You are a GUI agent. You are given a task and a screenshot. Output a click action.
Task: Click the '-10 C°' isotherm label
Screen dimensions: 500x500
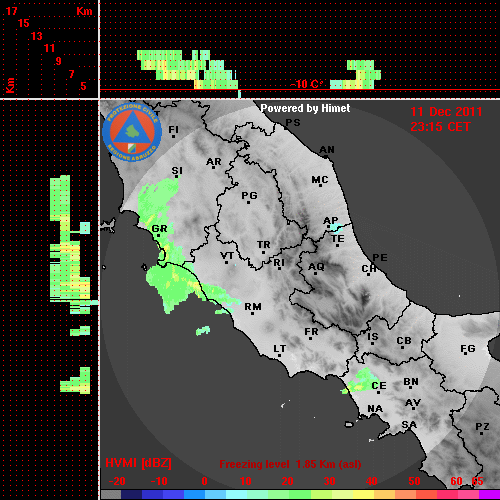coord(307,84)
